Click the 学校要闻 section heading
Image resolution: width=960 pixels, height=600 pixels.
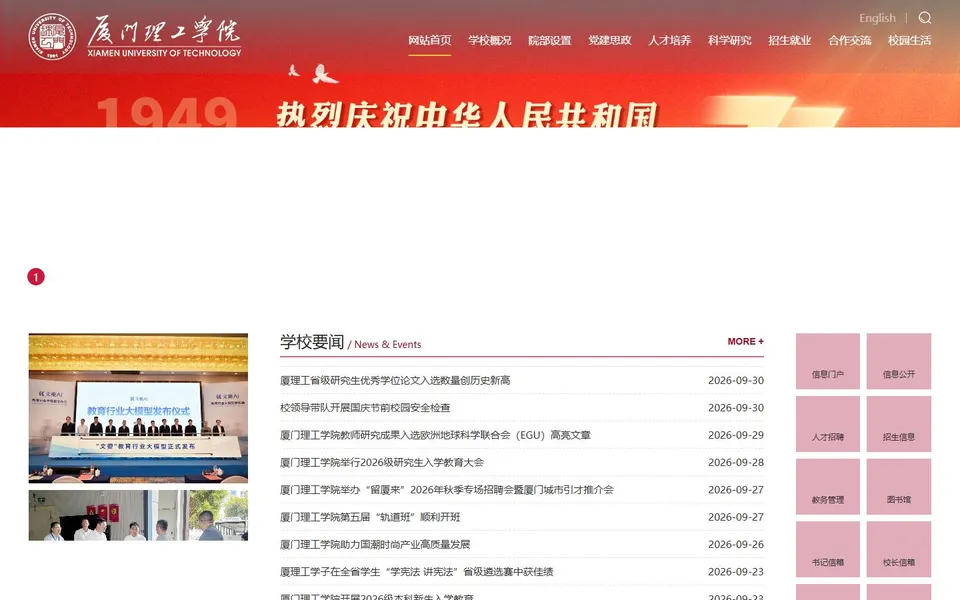point(312,342)
